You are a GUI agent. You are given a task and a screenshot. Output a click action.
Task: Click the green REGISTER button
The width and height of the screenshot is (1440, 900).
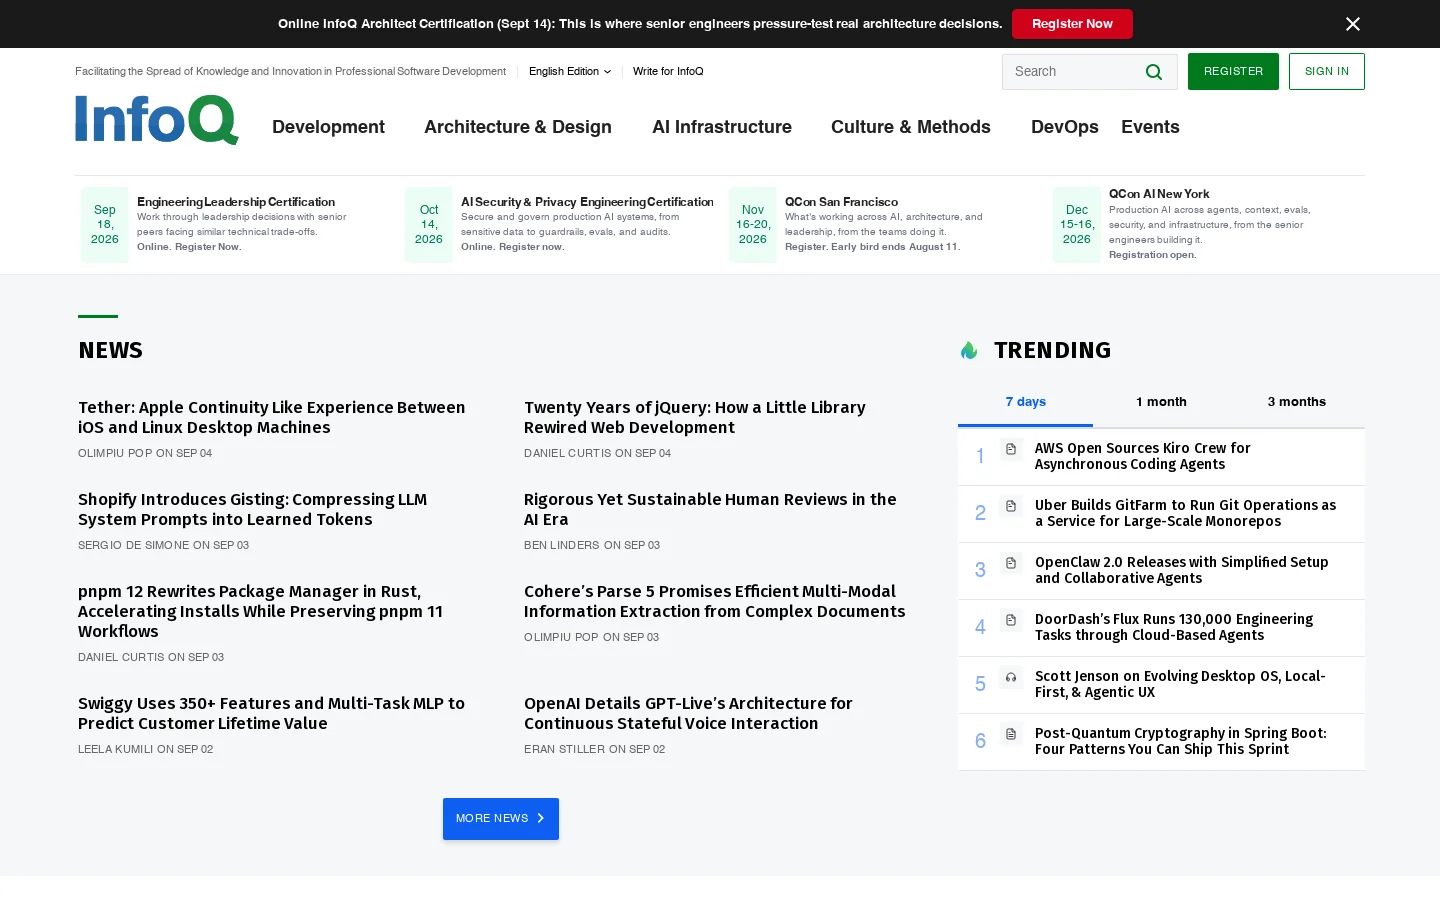tap(1233, 72)
